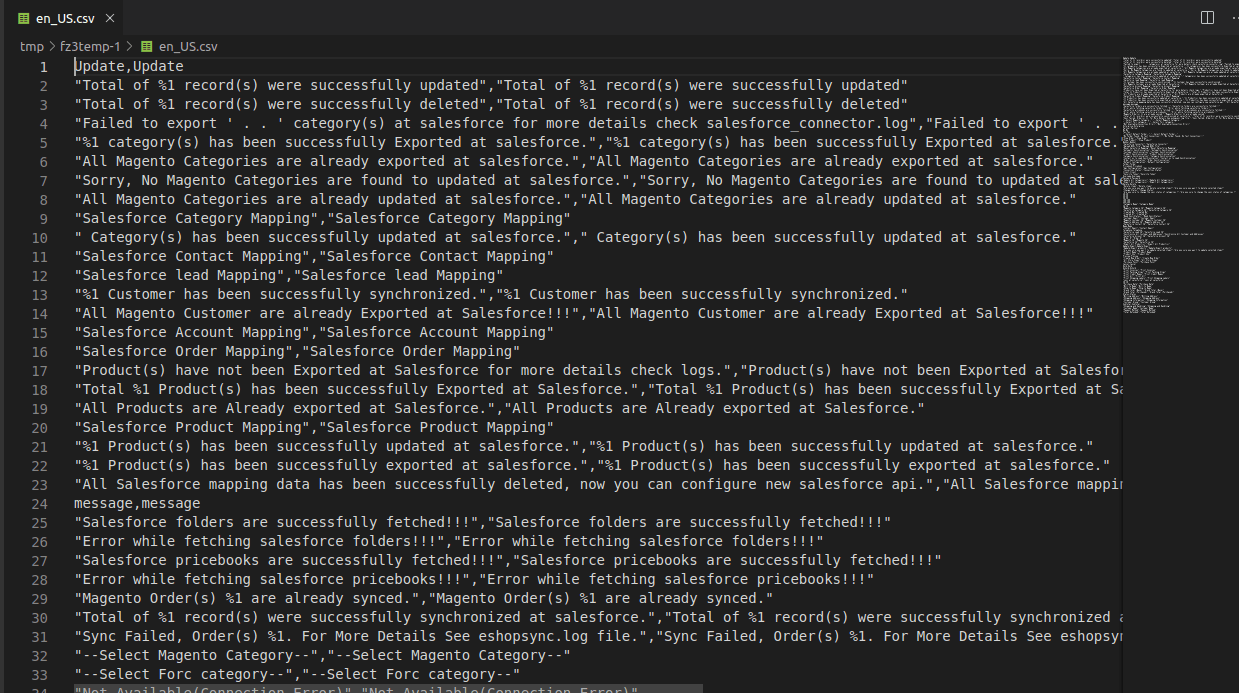Viewport: 1239px width, 693px height.
Task: Expand the fz3temp-1 breadcrumb segment
Action: click(x=90, y=46)
